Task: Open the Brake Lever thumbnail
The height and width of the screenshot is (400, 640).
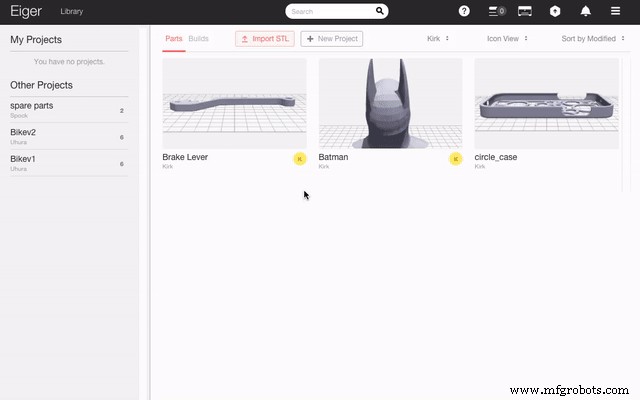Action: 234,103
